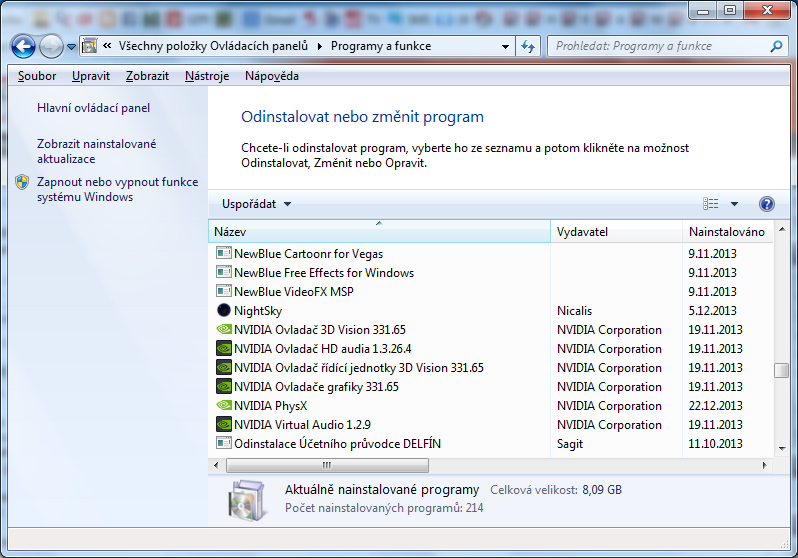Open the Soubor menu
Viewport: 798px width, 558px height.
click(x=37, y=76)
